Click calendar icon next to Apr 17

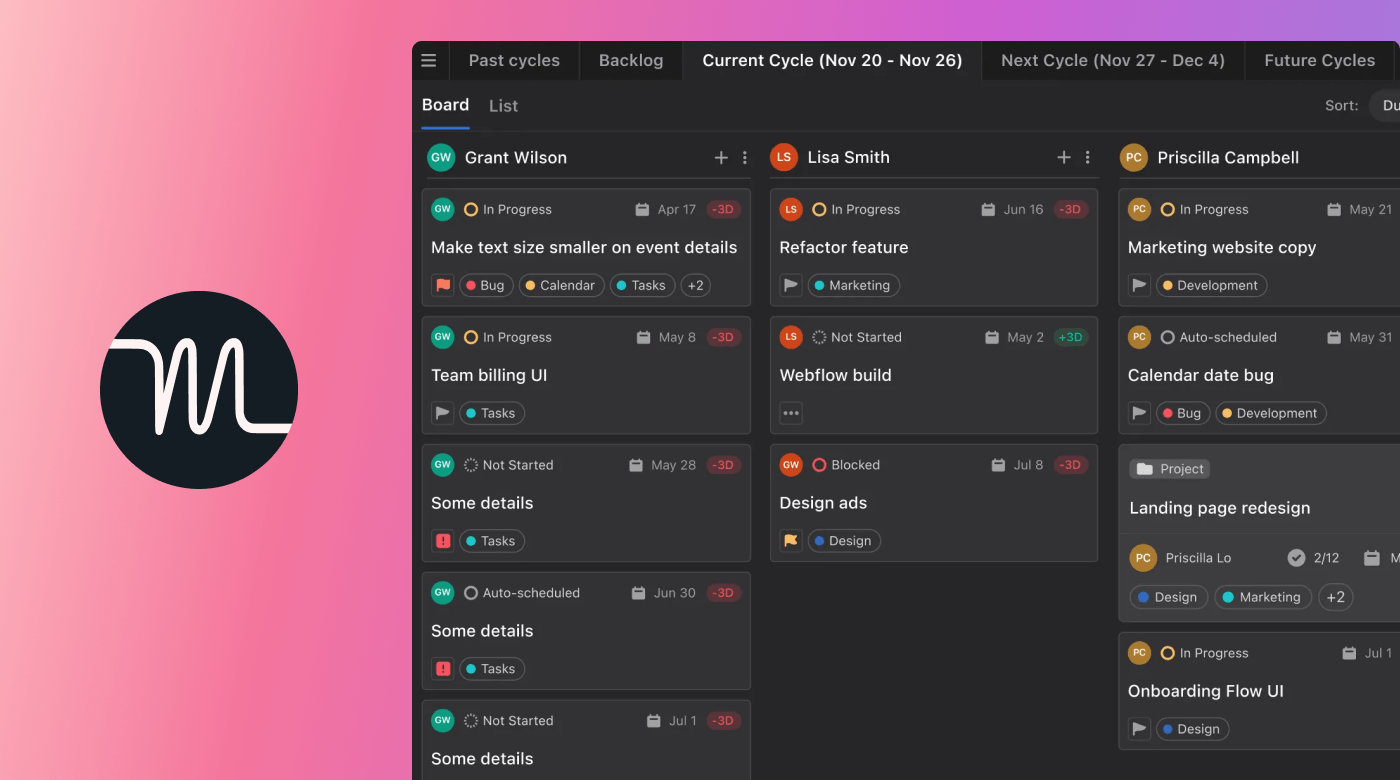pyautogui.click(x=643, y=209)
